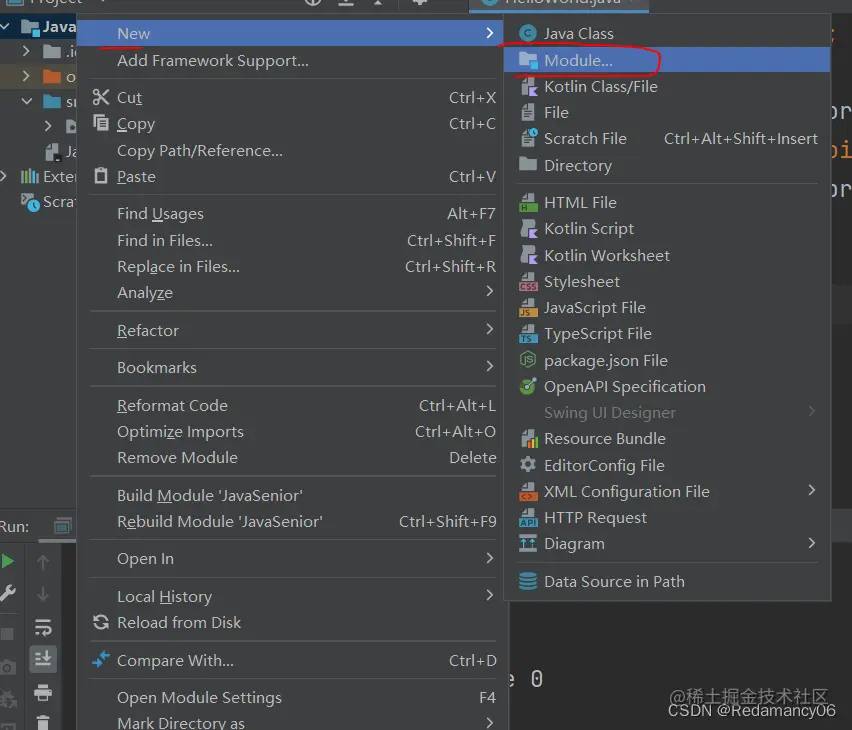The height and width of the screenshot is (730, 852).
Task: Select Scratches and Consoles tree item
Action: [47, 202]
